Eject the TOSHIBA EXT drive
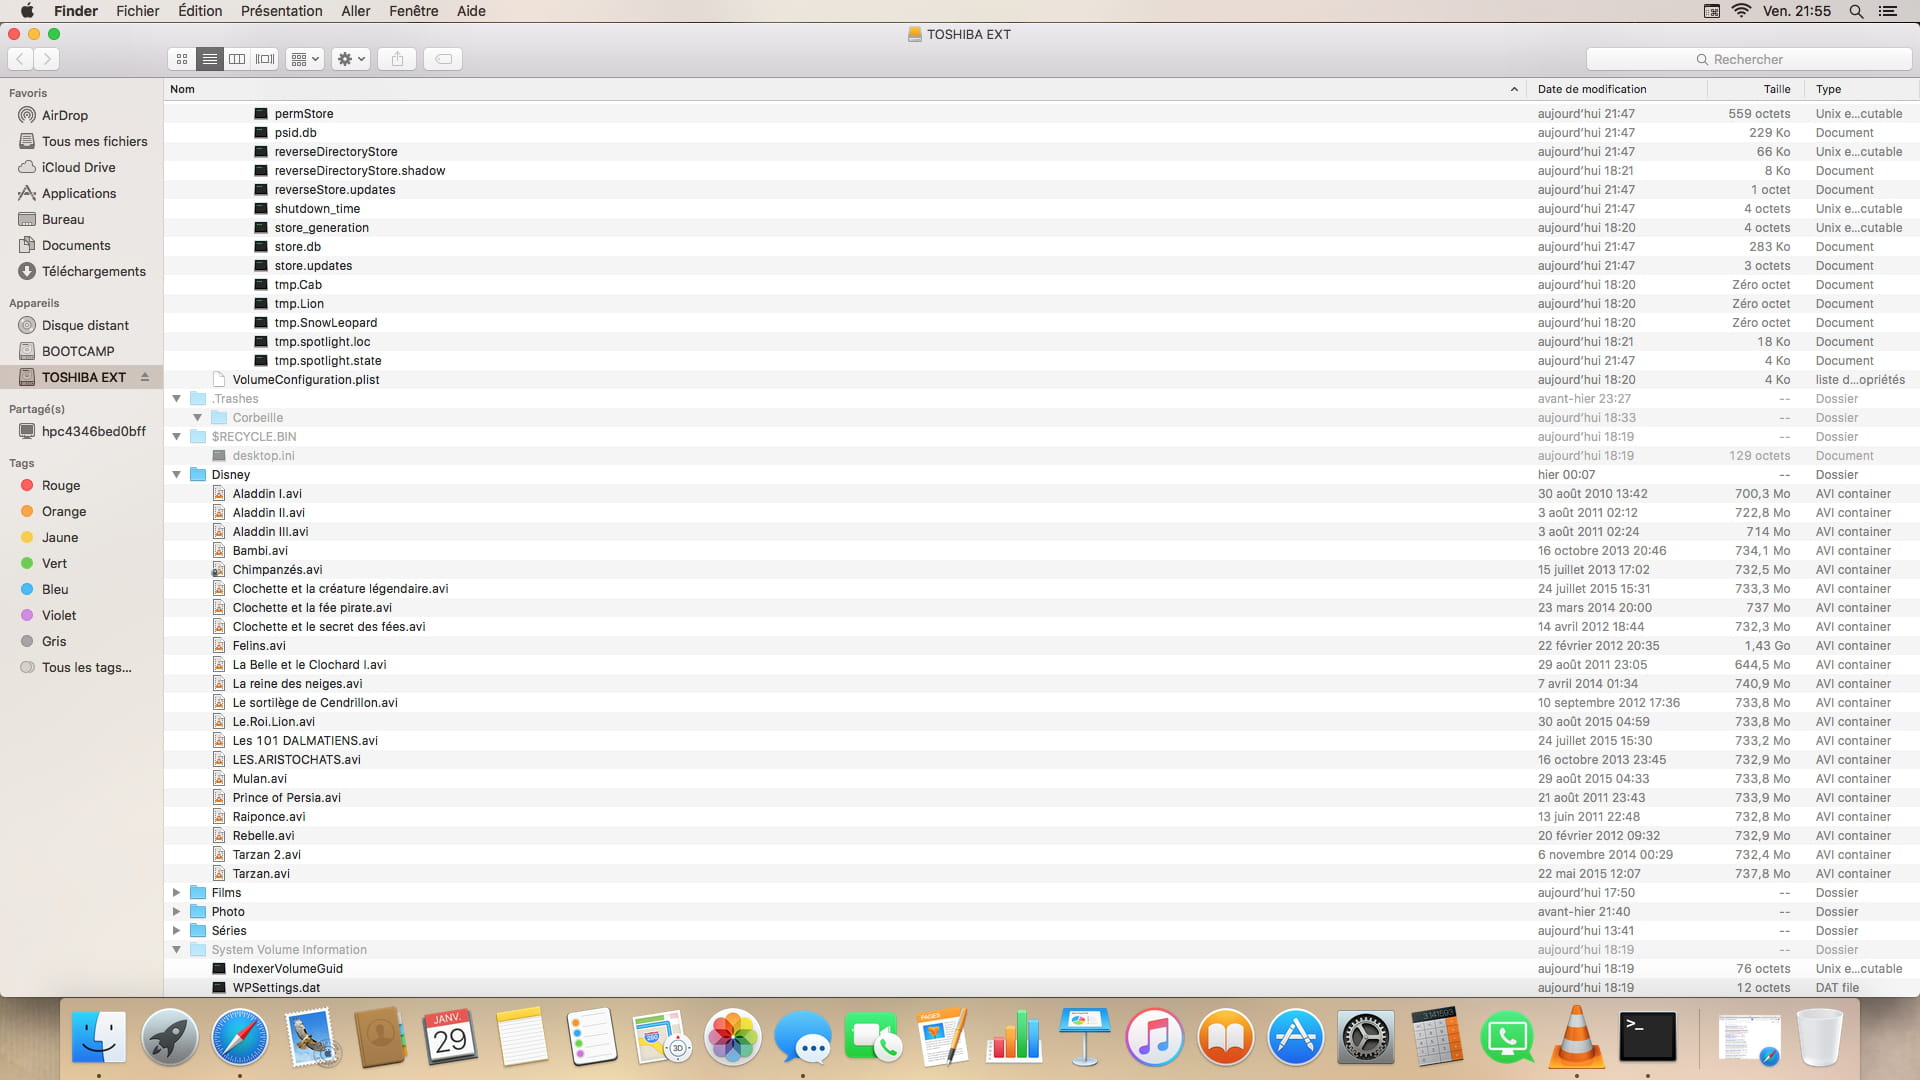The image size is (1920, 1080). coord(145,377)
